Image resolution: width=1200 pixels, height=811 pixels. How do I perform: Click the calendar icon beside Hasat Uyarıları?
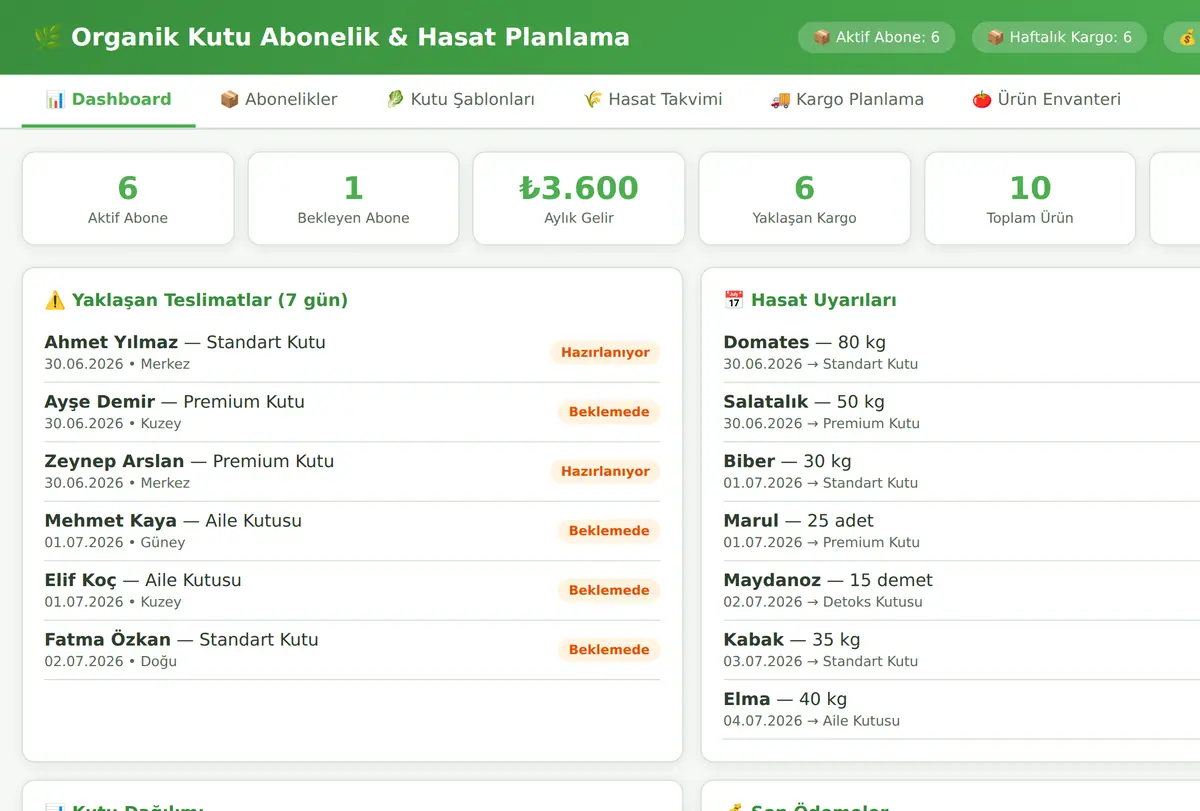[x=734, y=300]
